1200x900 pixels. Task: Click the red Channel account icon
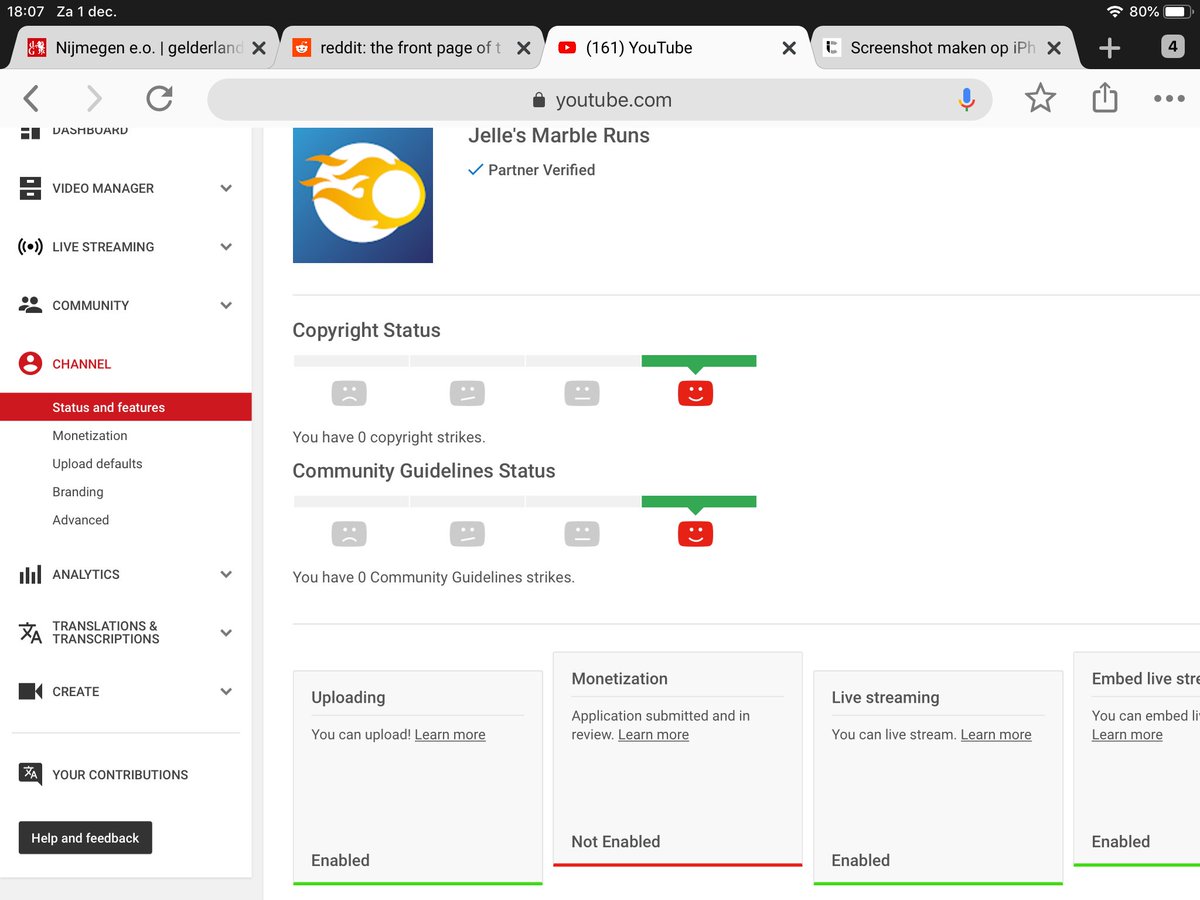click(x=30, y=364)
